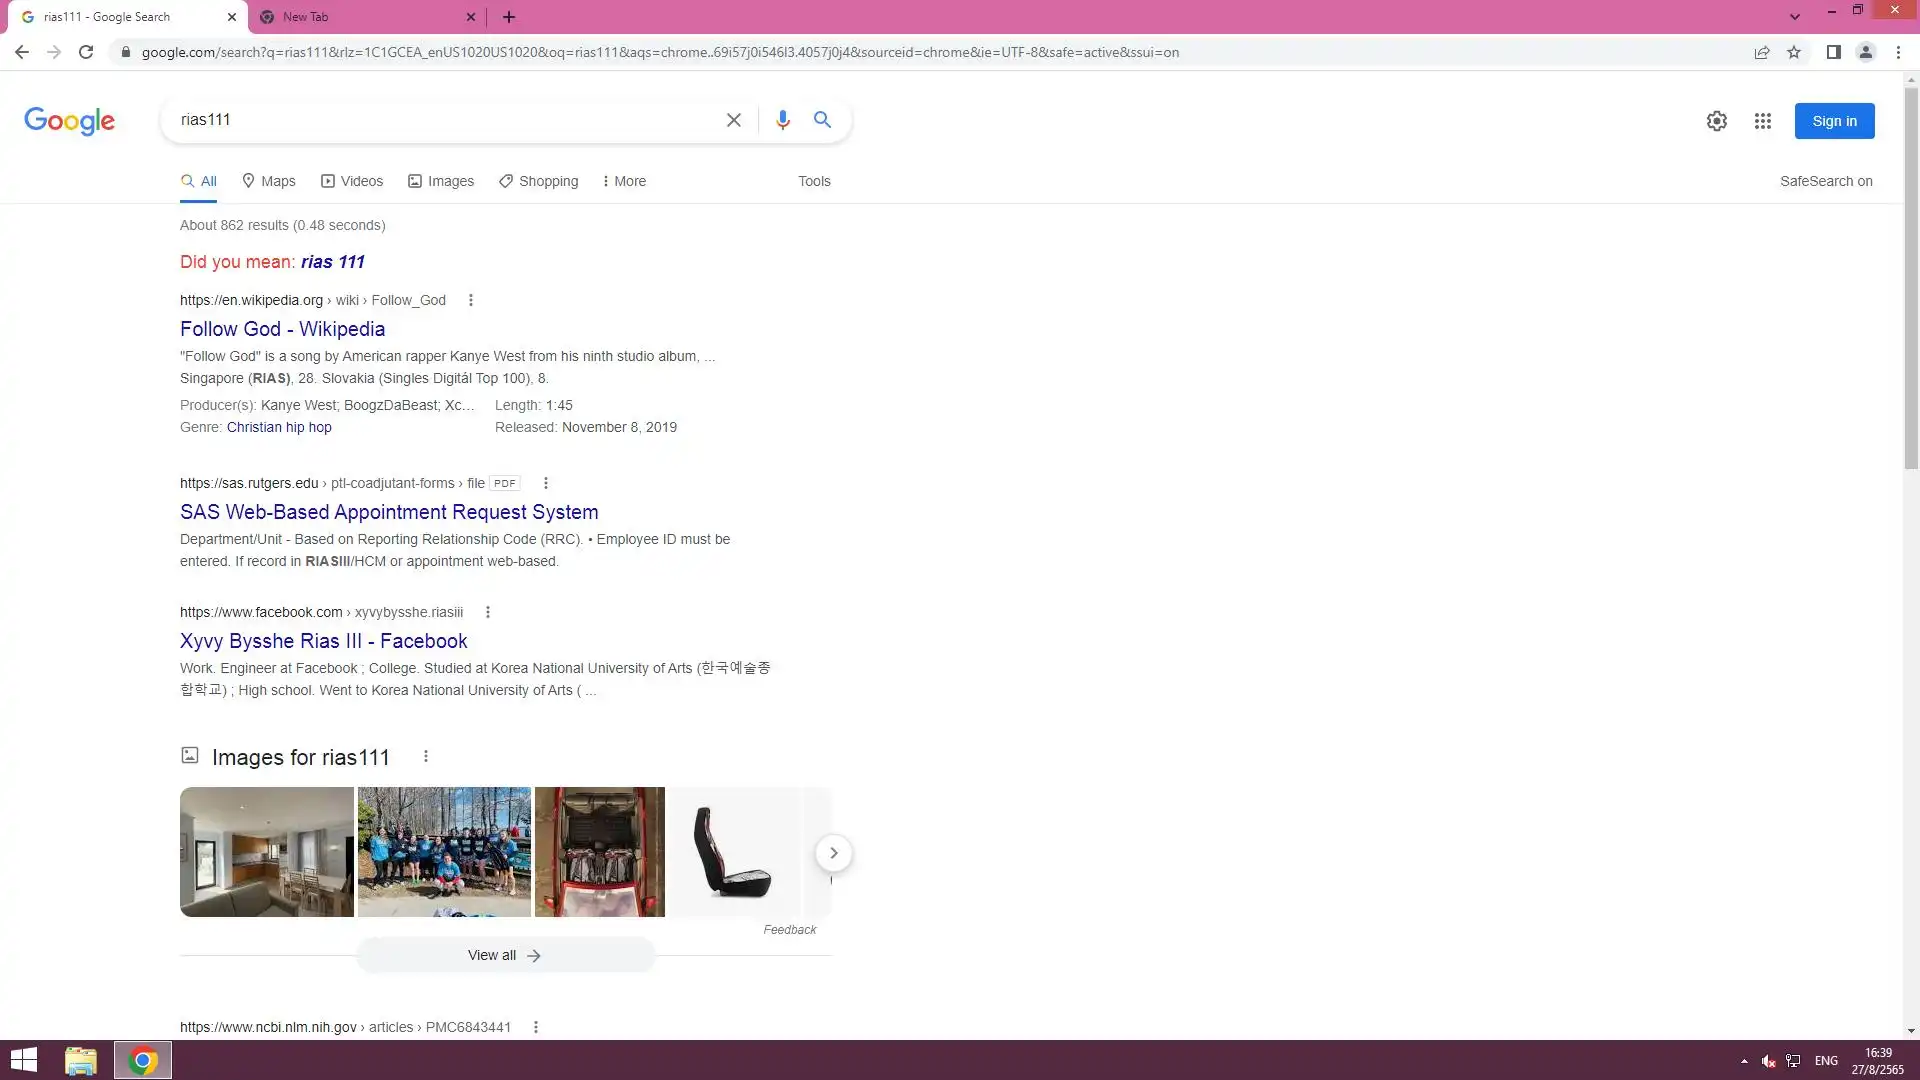Switch to the Images search tab
Screen dimensions: 1920x1080
tap(441, 181)
